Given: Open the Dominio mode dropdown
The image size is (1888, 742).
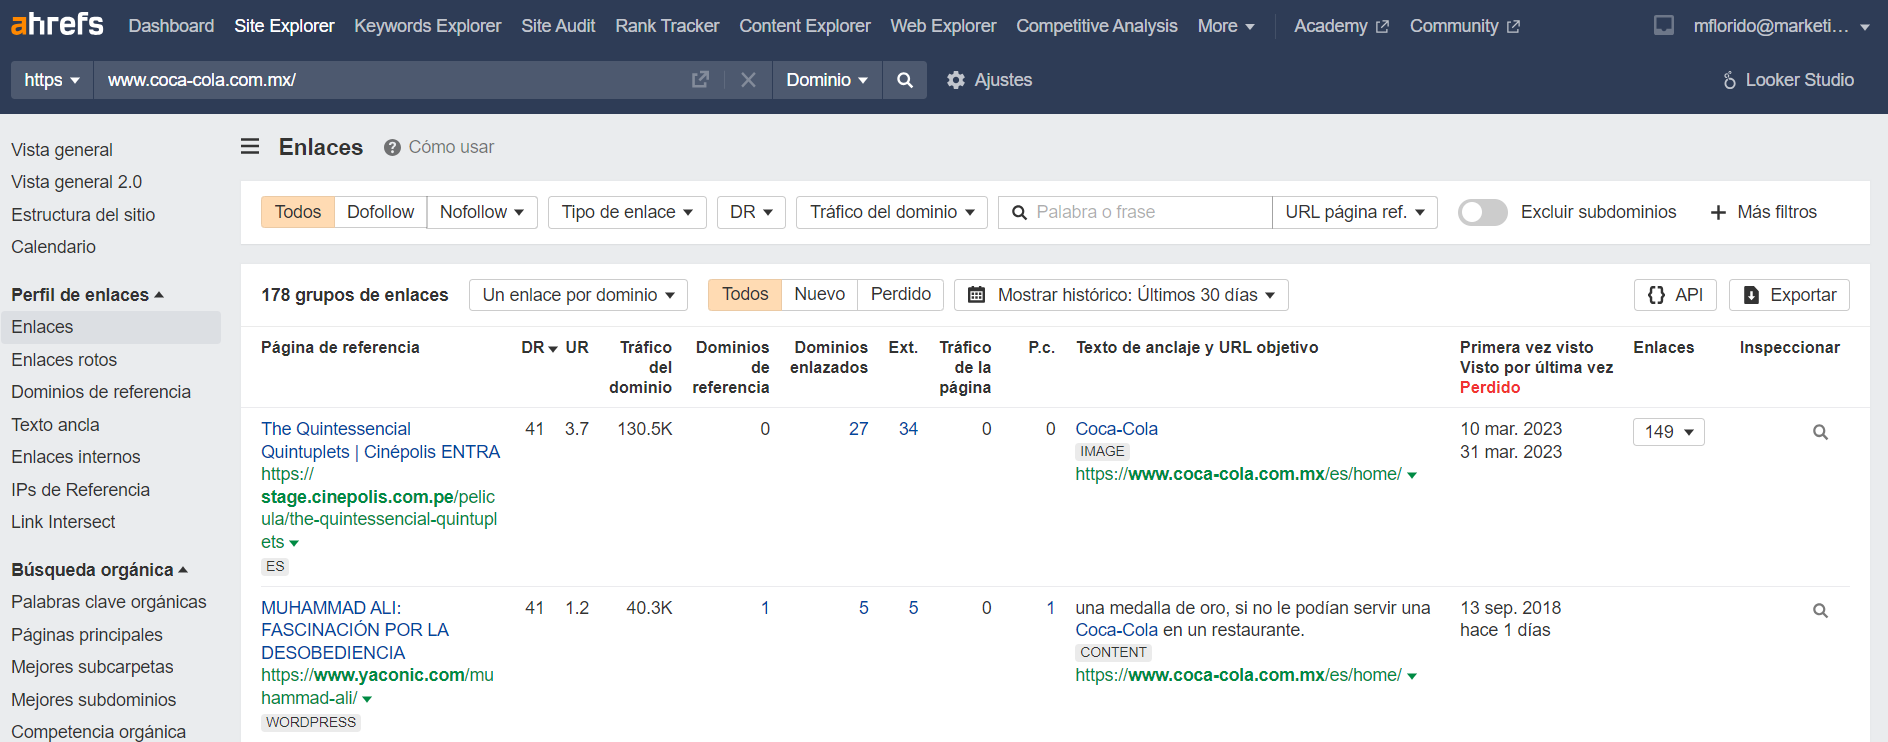Looking at the screenshot, I should (x=827, y=80).
